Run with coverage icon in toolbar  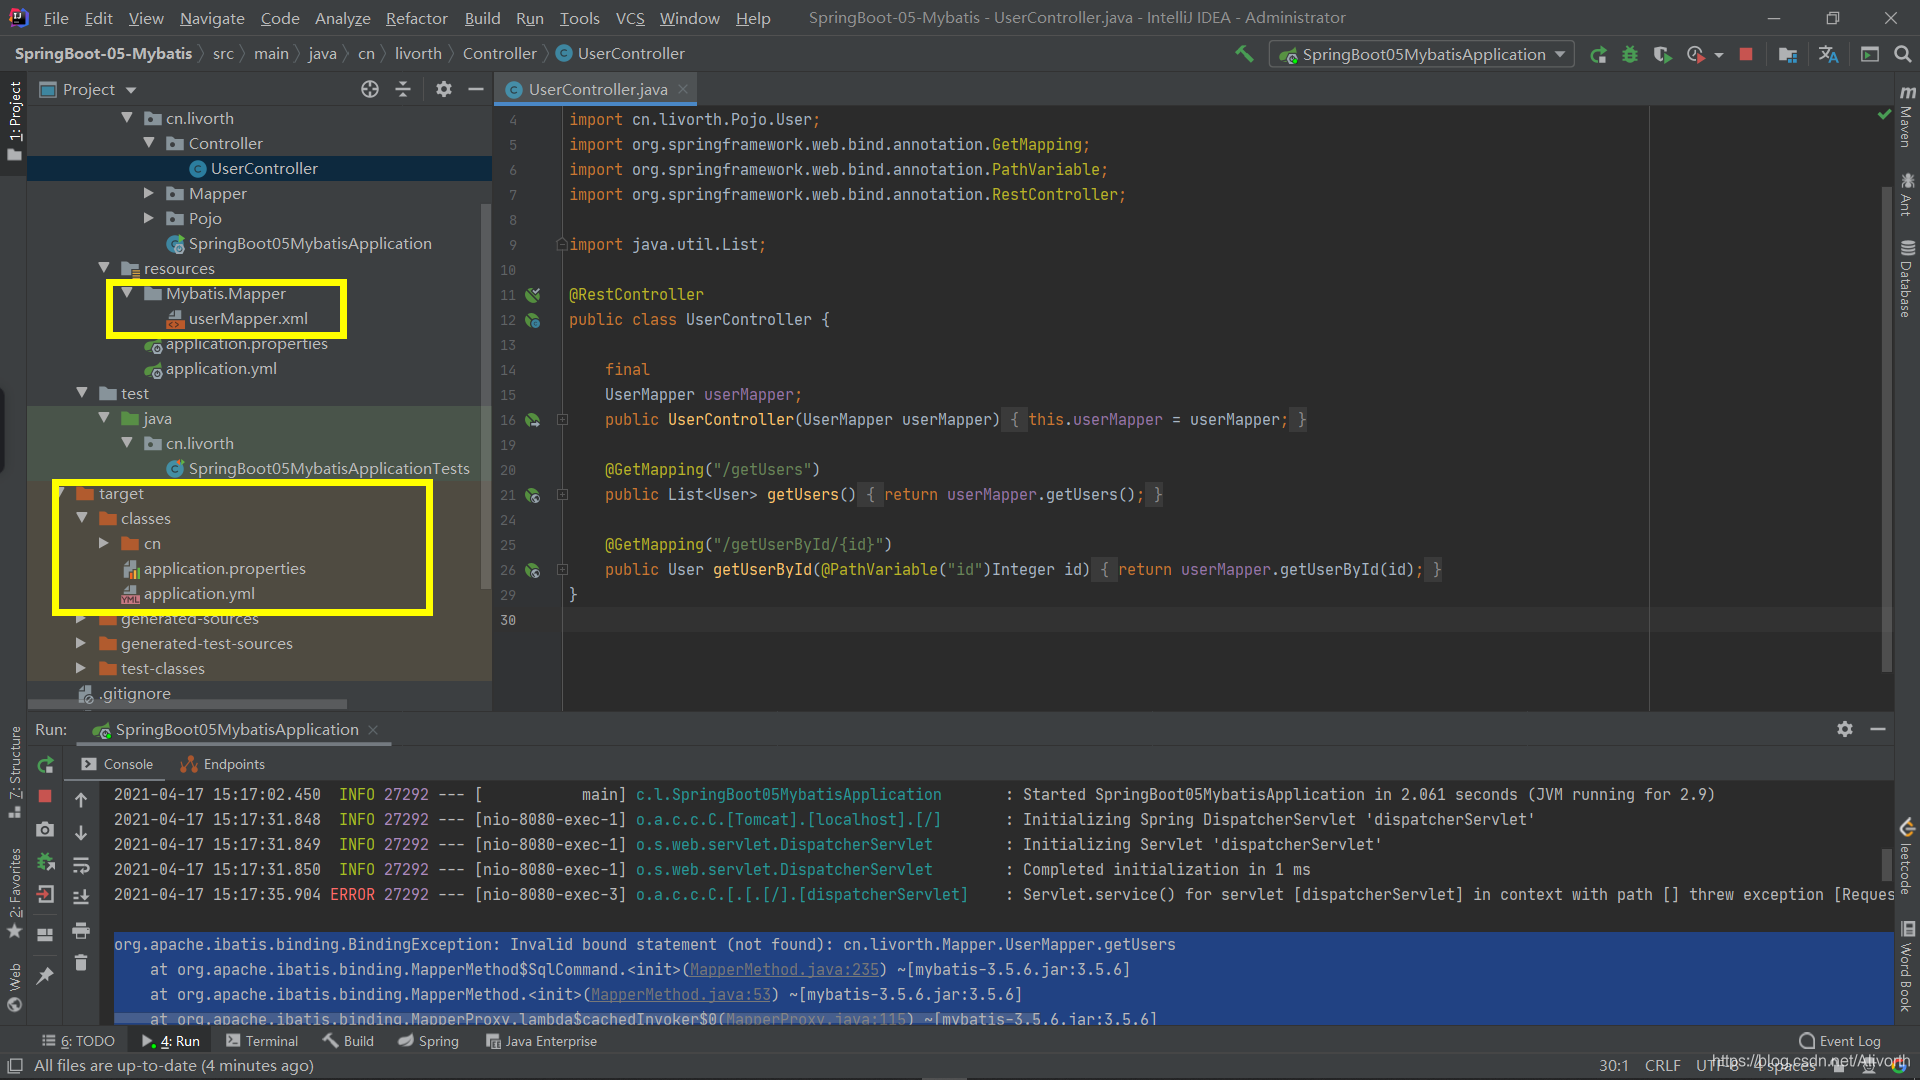(1662, 54)
